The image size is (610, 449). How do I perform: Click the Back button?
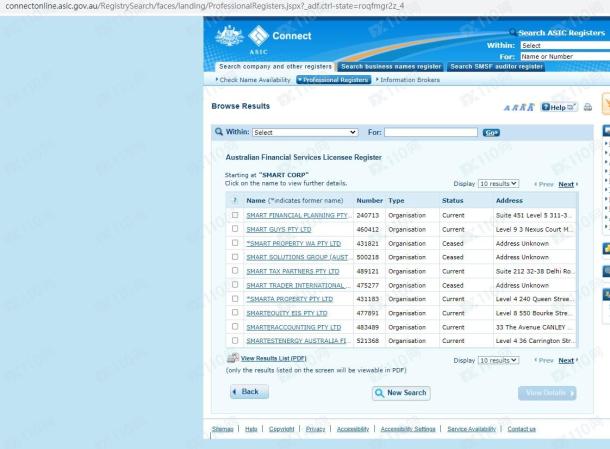(x=249, y=392)
